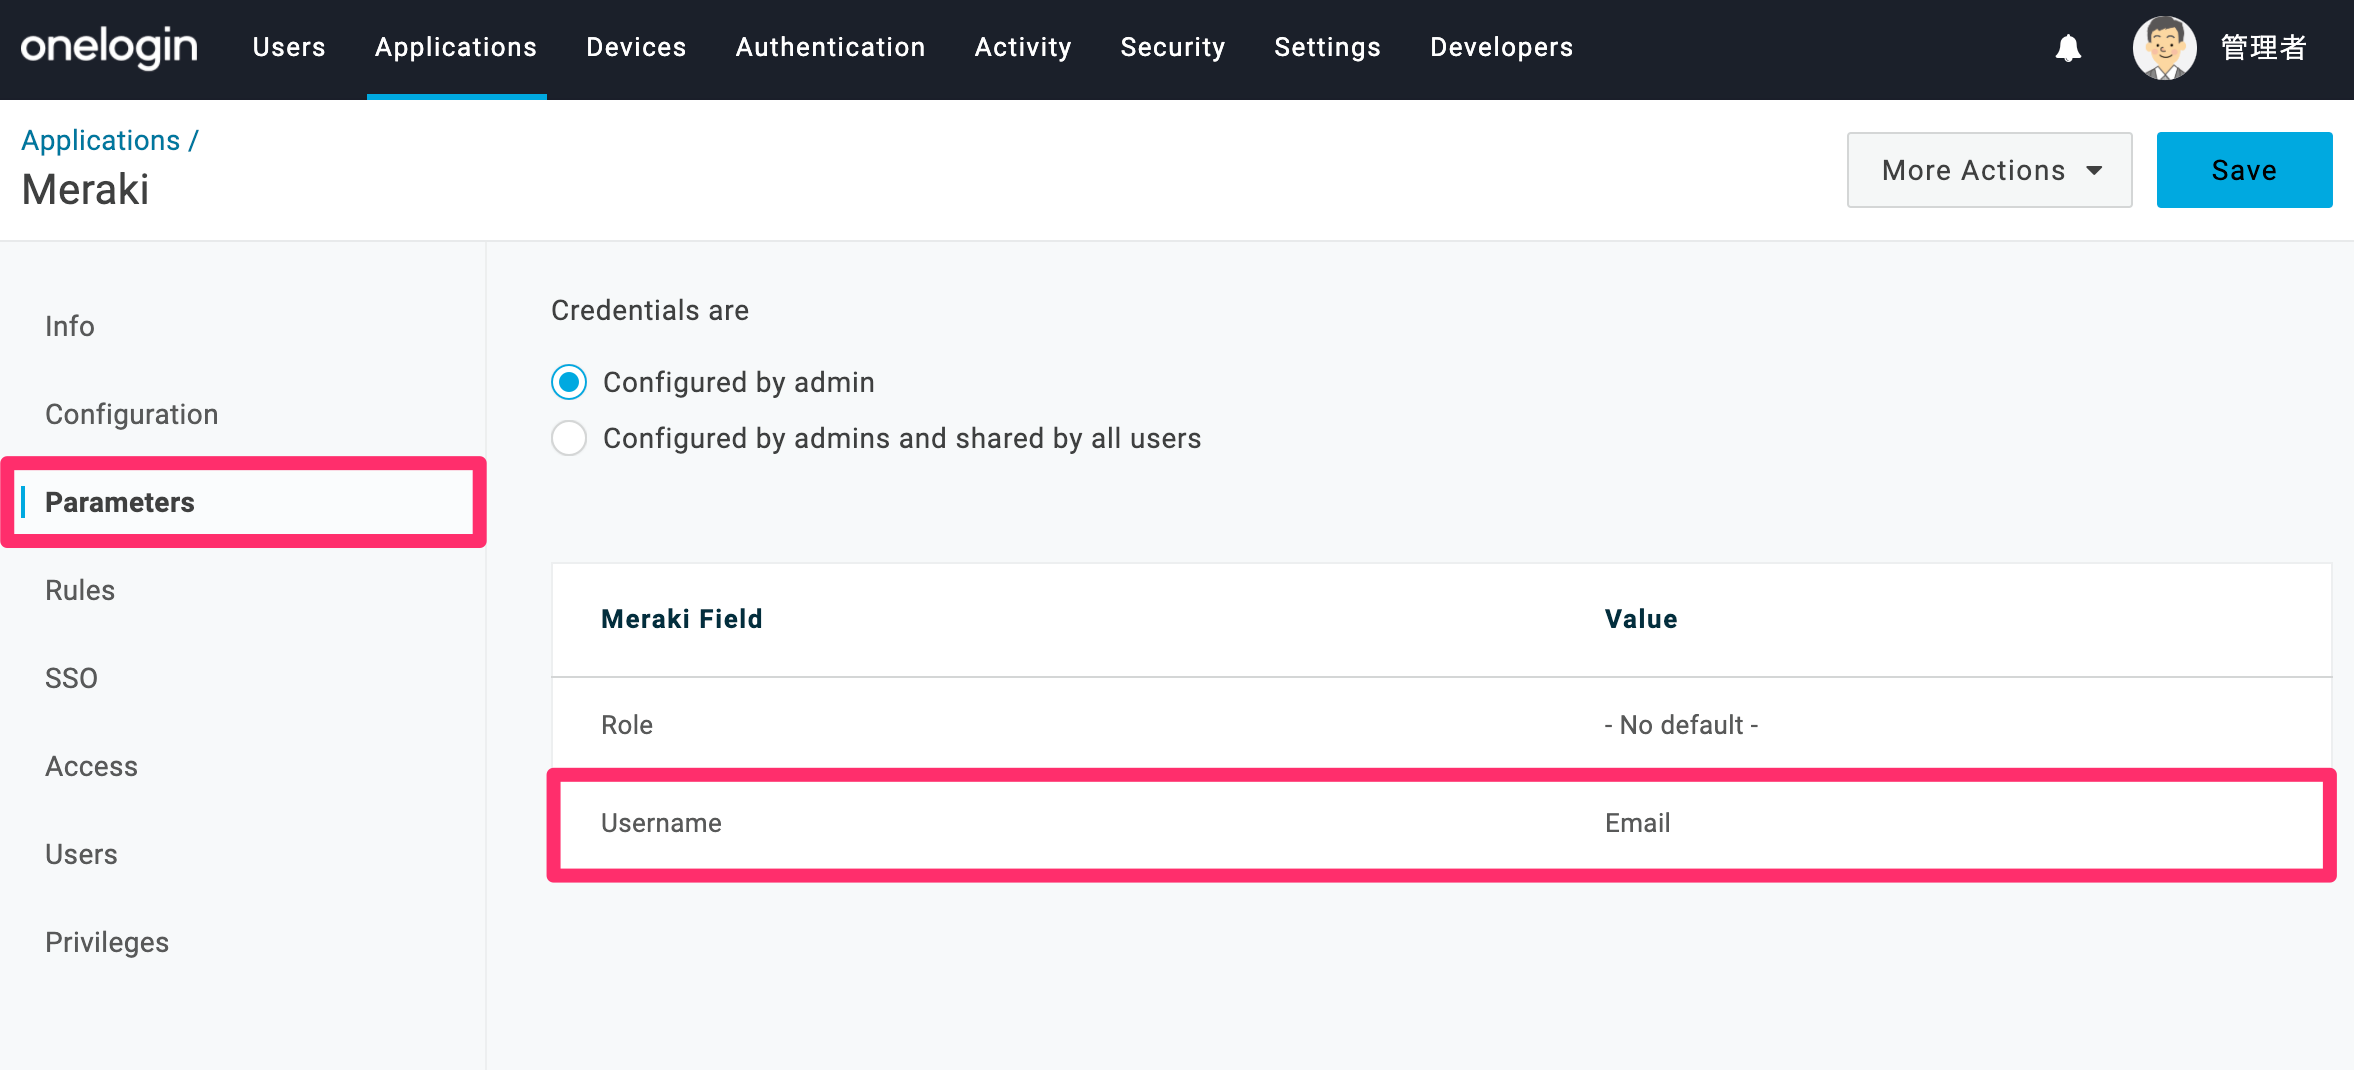Click the 管理者 account name
This screenshot has height=1070, width=2354.
pos(2264,48)
